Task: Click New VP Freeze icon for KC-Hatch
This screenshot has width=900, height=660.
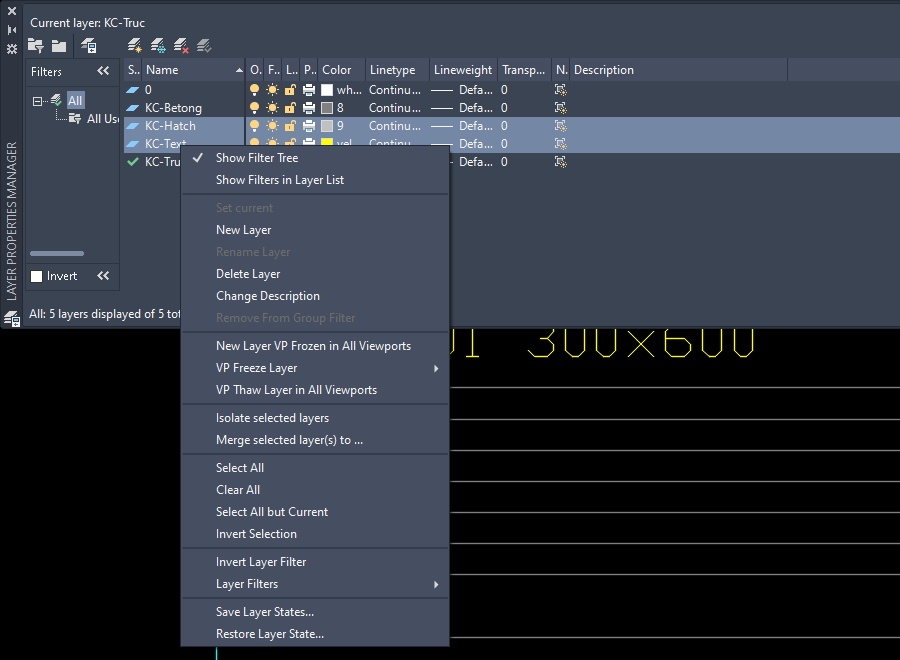Action: click(560, 126)
